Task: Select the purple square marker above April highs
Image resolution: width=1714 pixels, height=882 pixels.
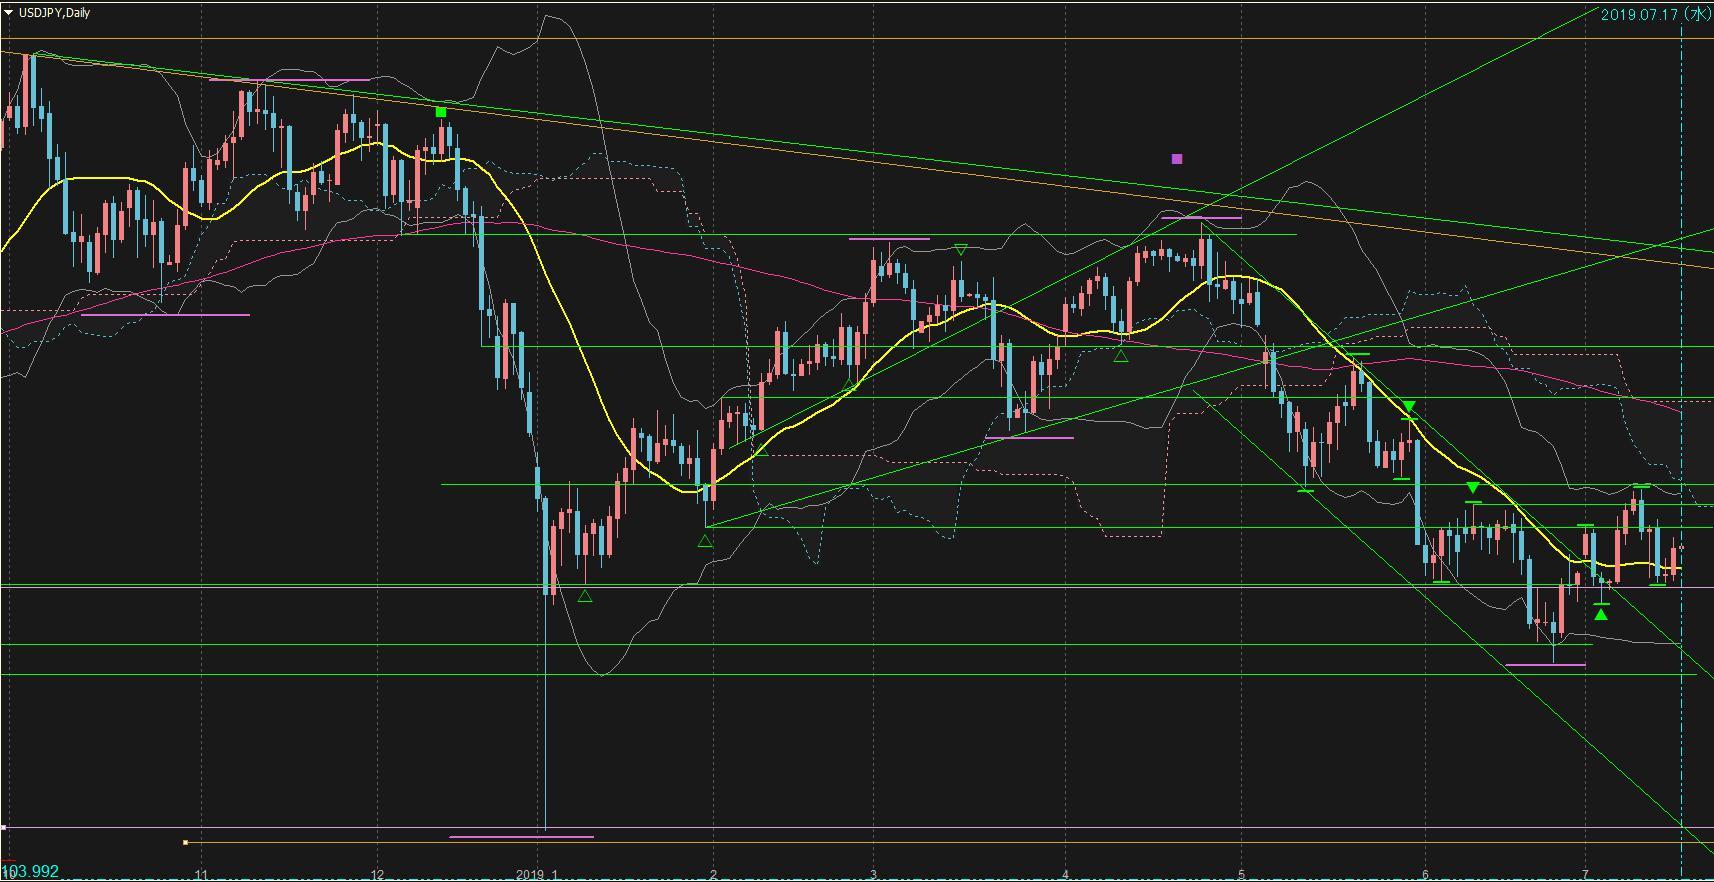Action: click(x=1177, y=158)
